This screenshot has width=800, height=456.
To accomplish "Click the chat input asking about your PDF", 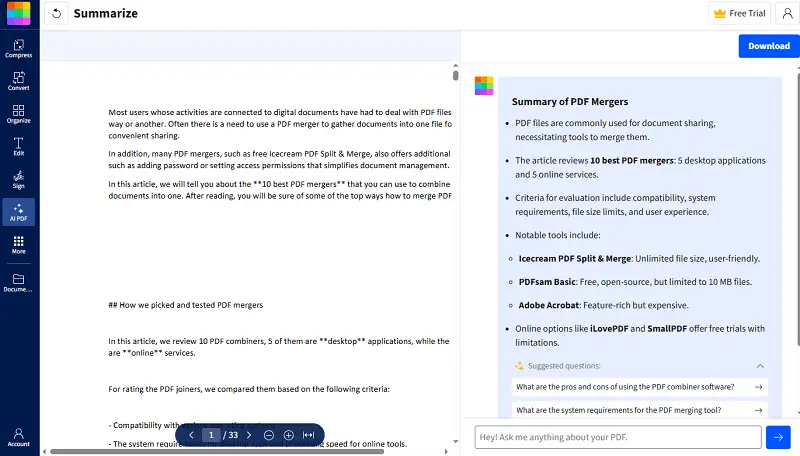I will 618,437.
